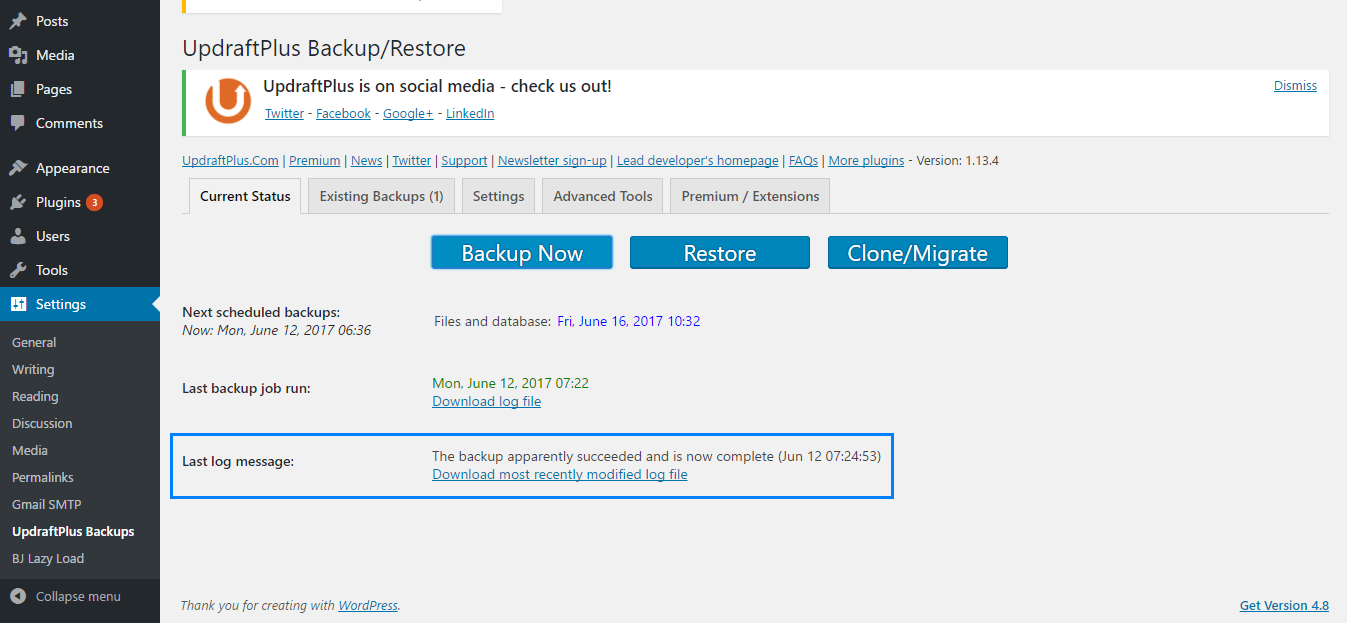Screen dimensions: 1347x623
Task: Click the Users person icon
Action: pos(18,236)
